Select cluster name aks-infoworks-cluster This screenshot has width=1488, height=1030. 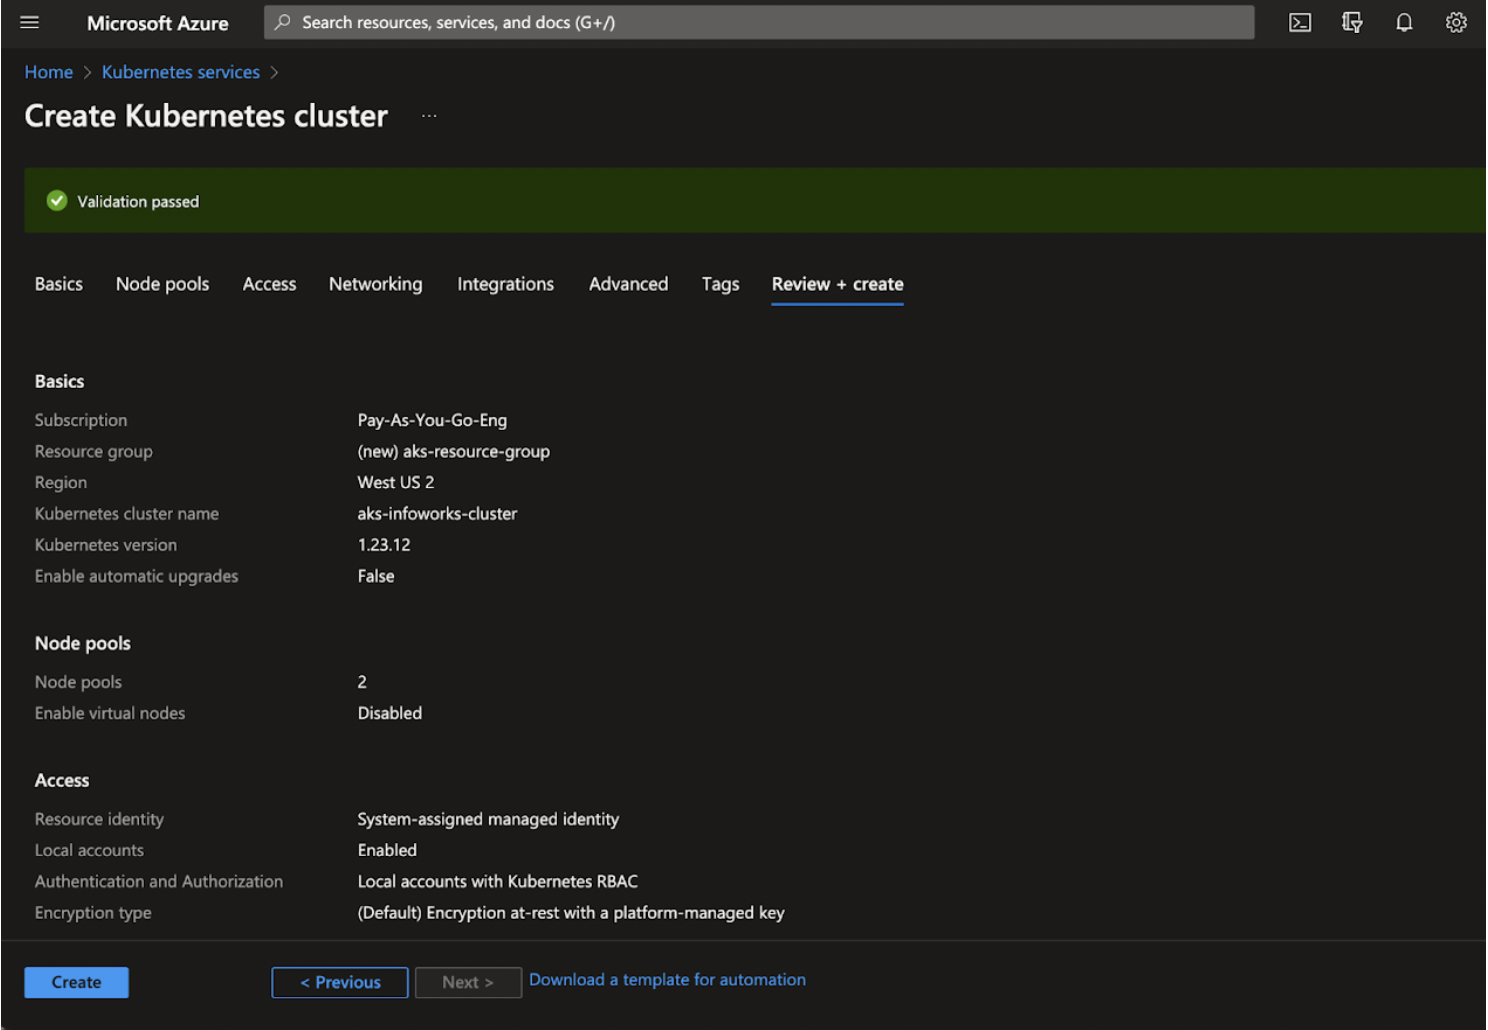pyautogui.click(x=438, y=513)
